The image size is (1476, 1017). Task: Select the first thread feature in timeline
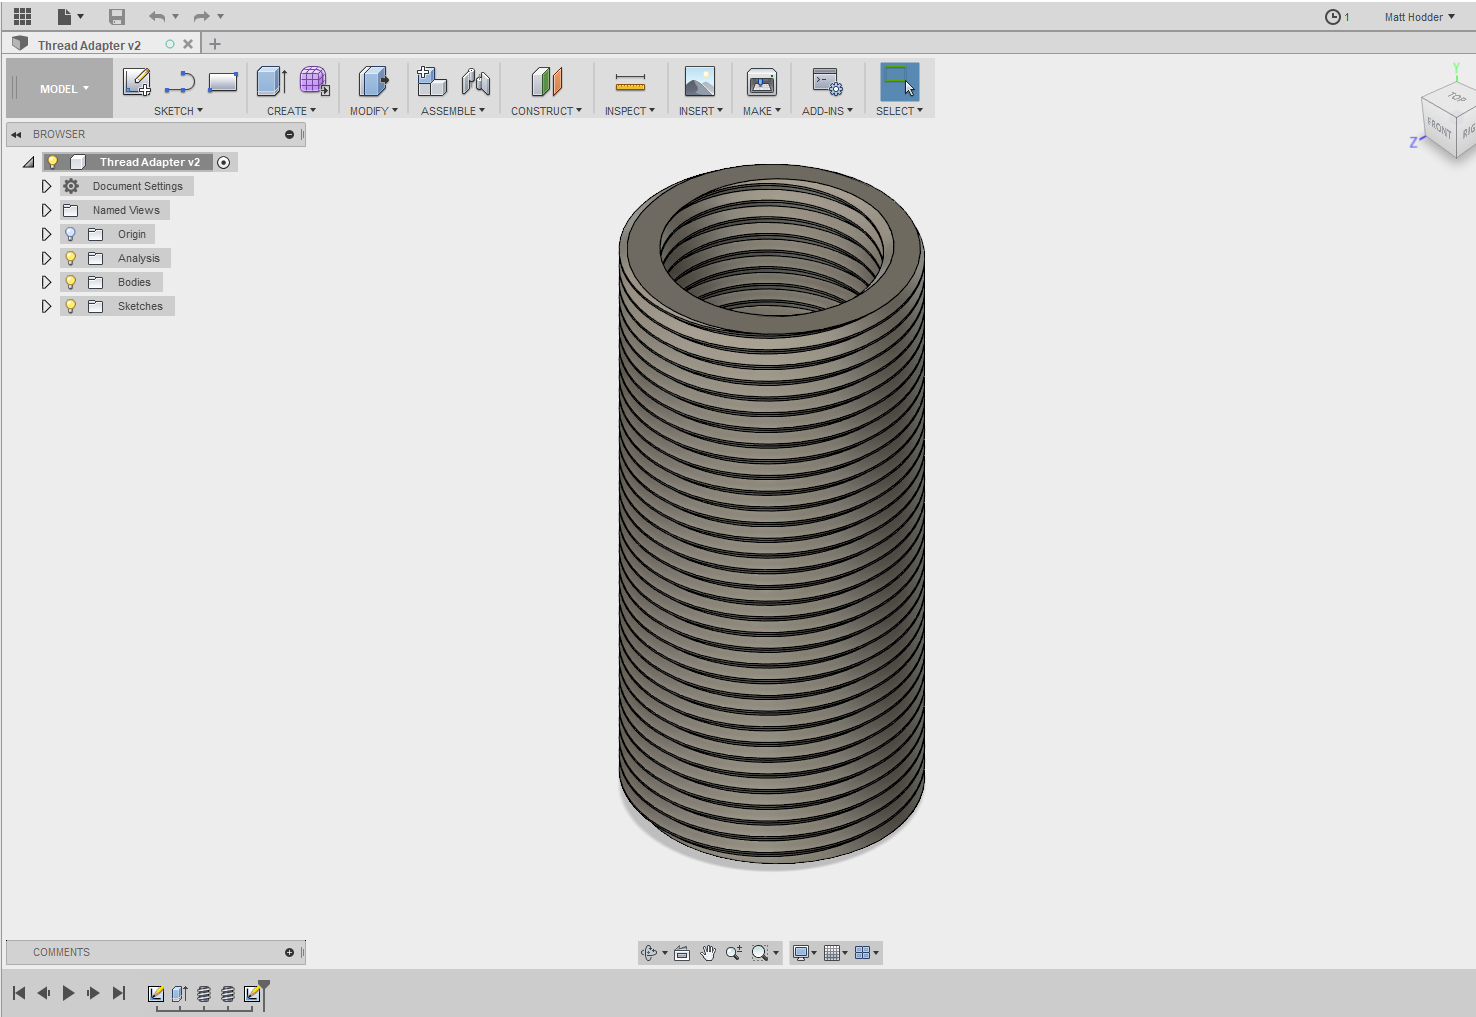pyautogui.click(x=204, y=994)
